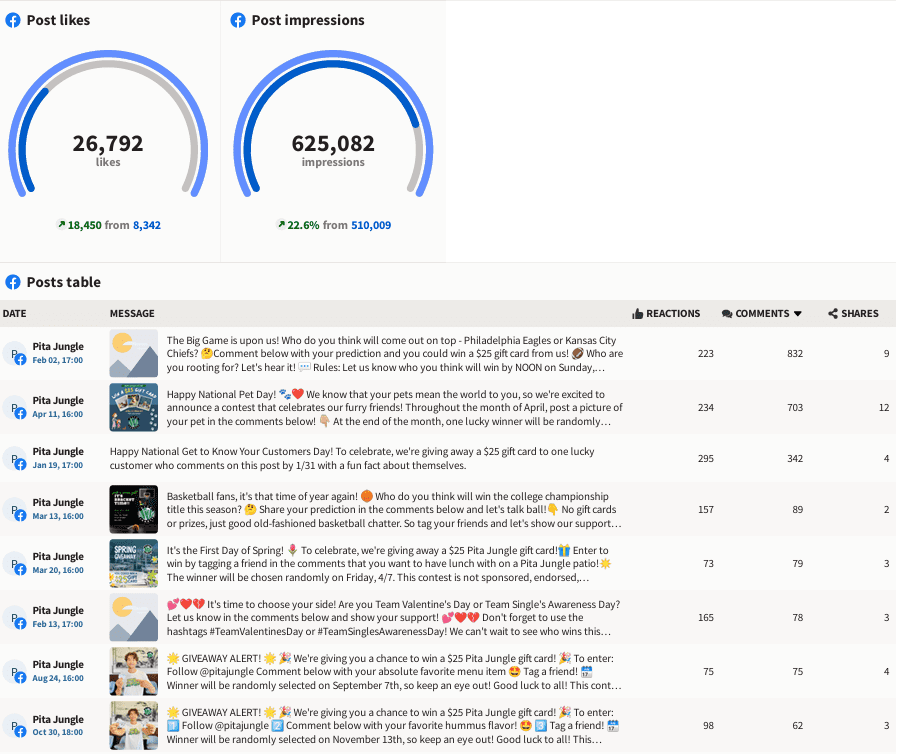
Task: Open the Spring Giveaway post thumbnail
Action: point(133,563)
